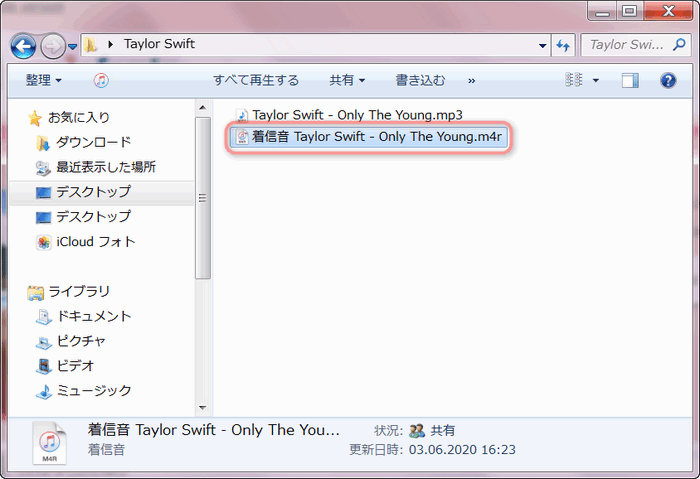Image resolution: width=700 pixels, height=479 pixels.
Task: Click the Refresh button next to address bar
Action: click(x=563, y=45)
